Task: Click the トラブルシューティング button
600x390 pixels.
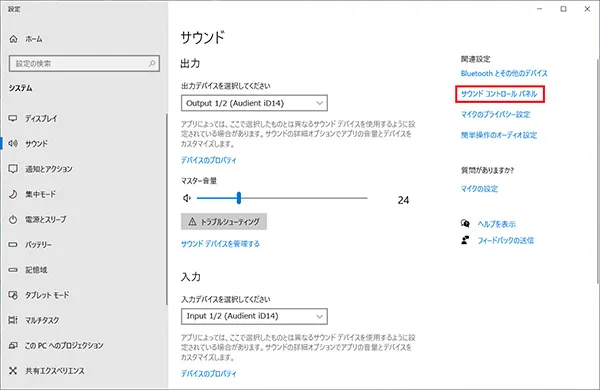Action: pos(224,222)
